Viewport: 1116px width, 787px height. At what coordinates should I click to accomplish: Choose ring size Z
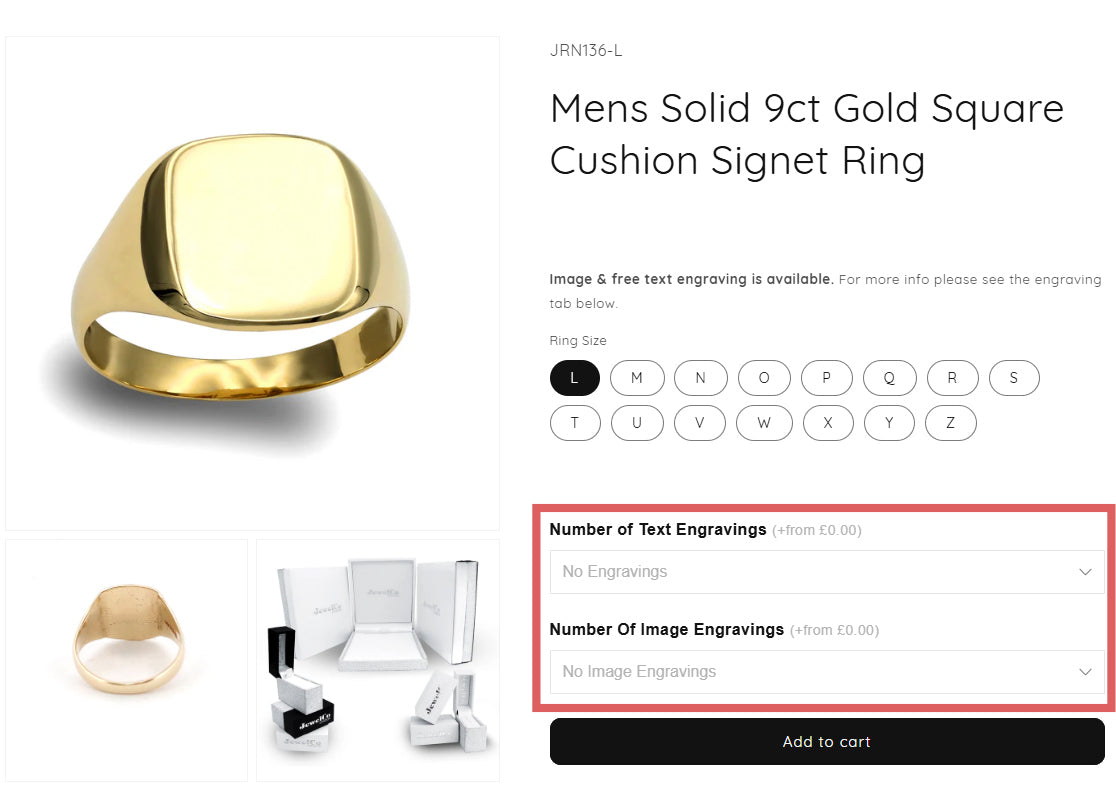tap(950, 422)
